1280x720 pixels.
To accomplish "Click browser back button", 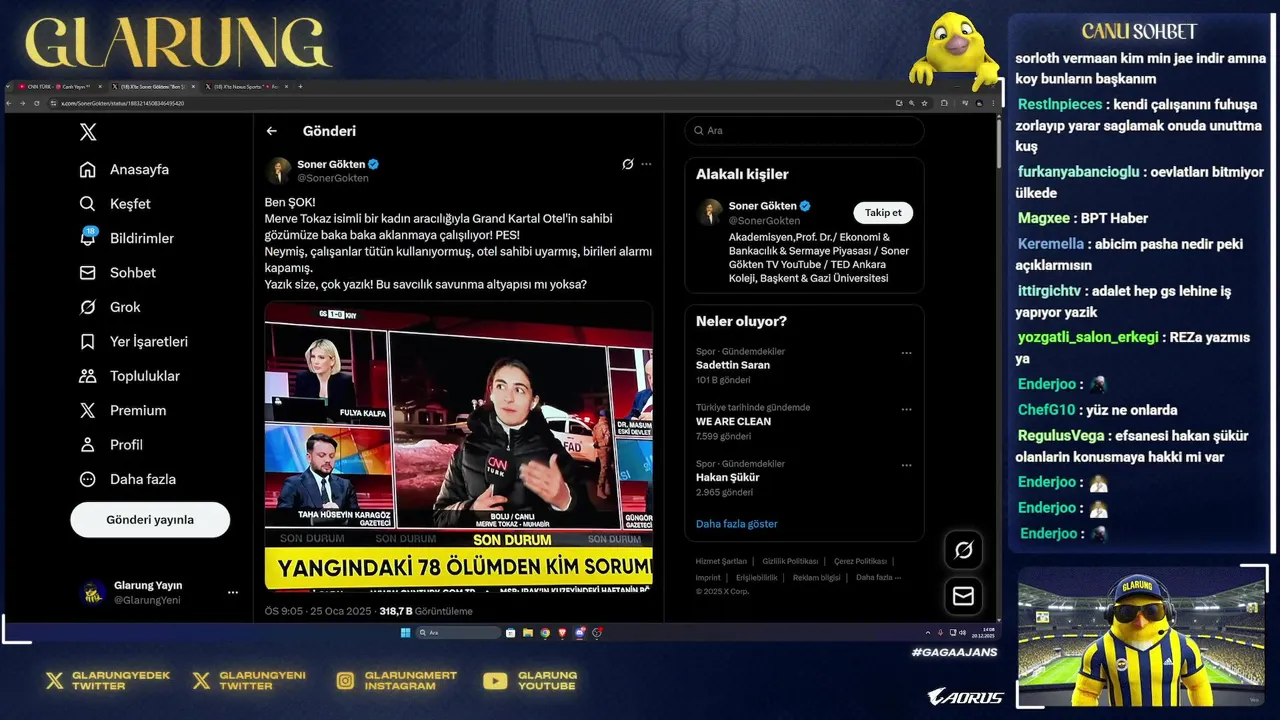I will click(x=8, y=103).
